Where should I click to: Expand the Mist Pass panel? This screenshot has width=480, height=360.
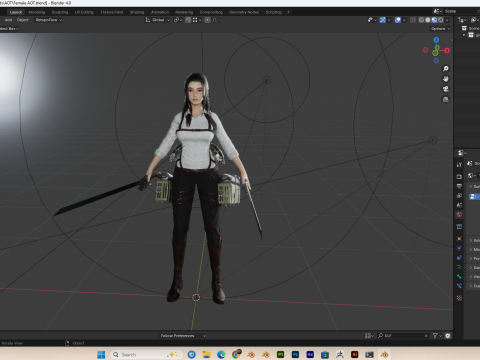coord(474,249)
